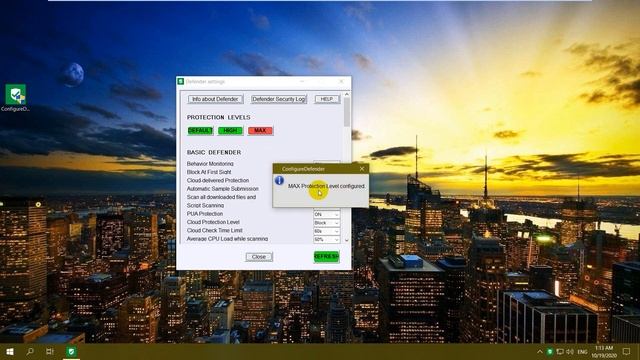Show hidden system tray icons
This screenshot has width=640, height=360.
pos(540,351)
